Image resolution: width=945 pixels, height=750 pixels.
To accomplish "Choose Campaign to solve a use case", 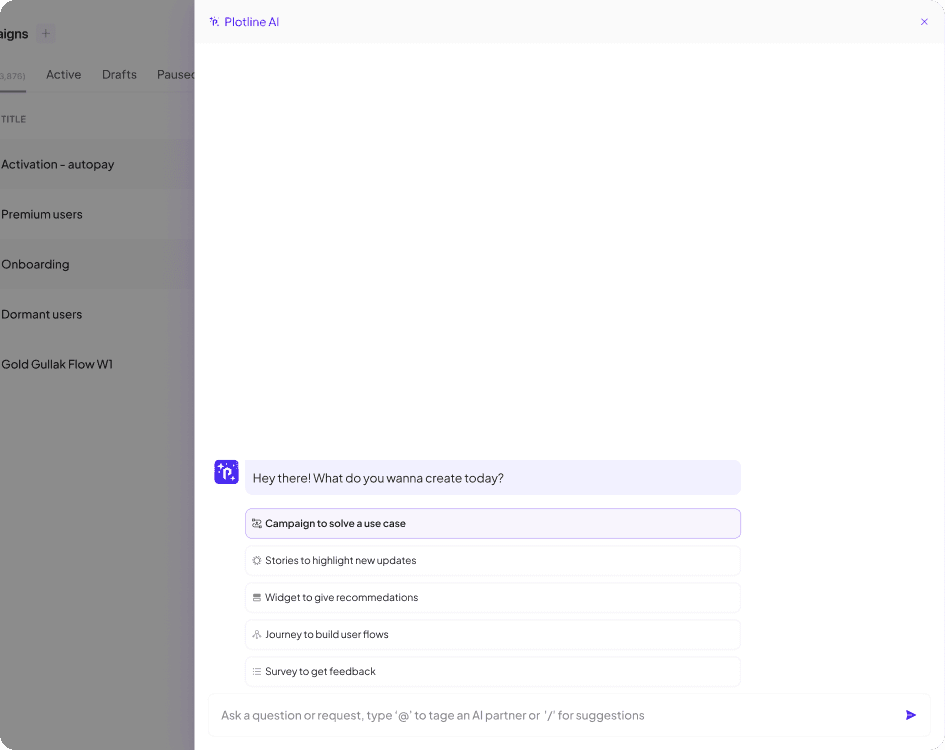I will click(492, 523).
